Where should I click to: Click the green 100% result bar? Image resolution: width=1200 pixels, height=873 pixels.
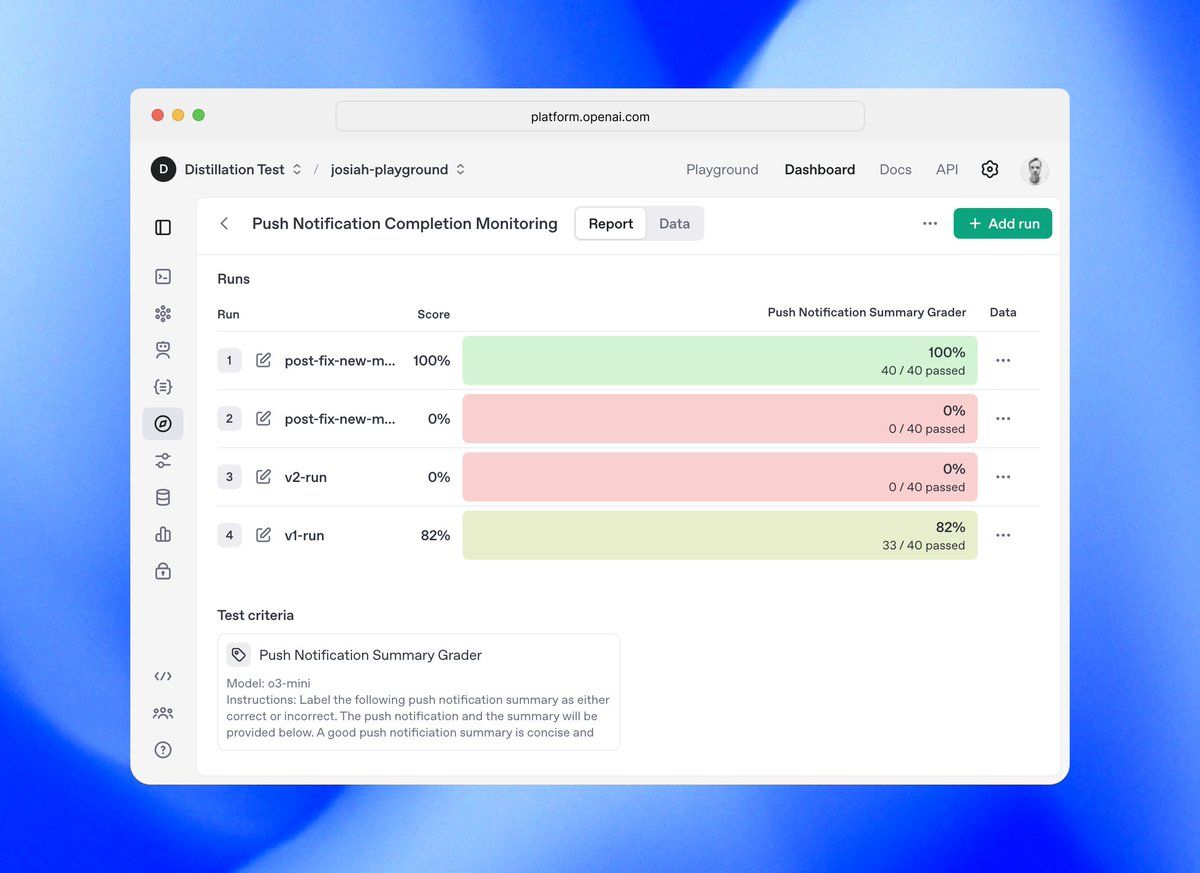click(720, 361)
